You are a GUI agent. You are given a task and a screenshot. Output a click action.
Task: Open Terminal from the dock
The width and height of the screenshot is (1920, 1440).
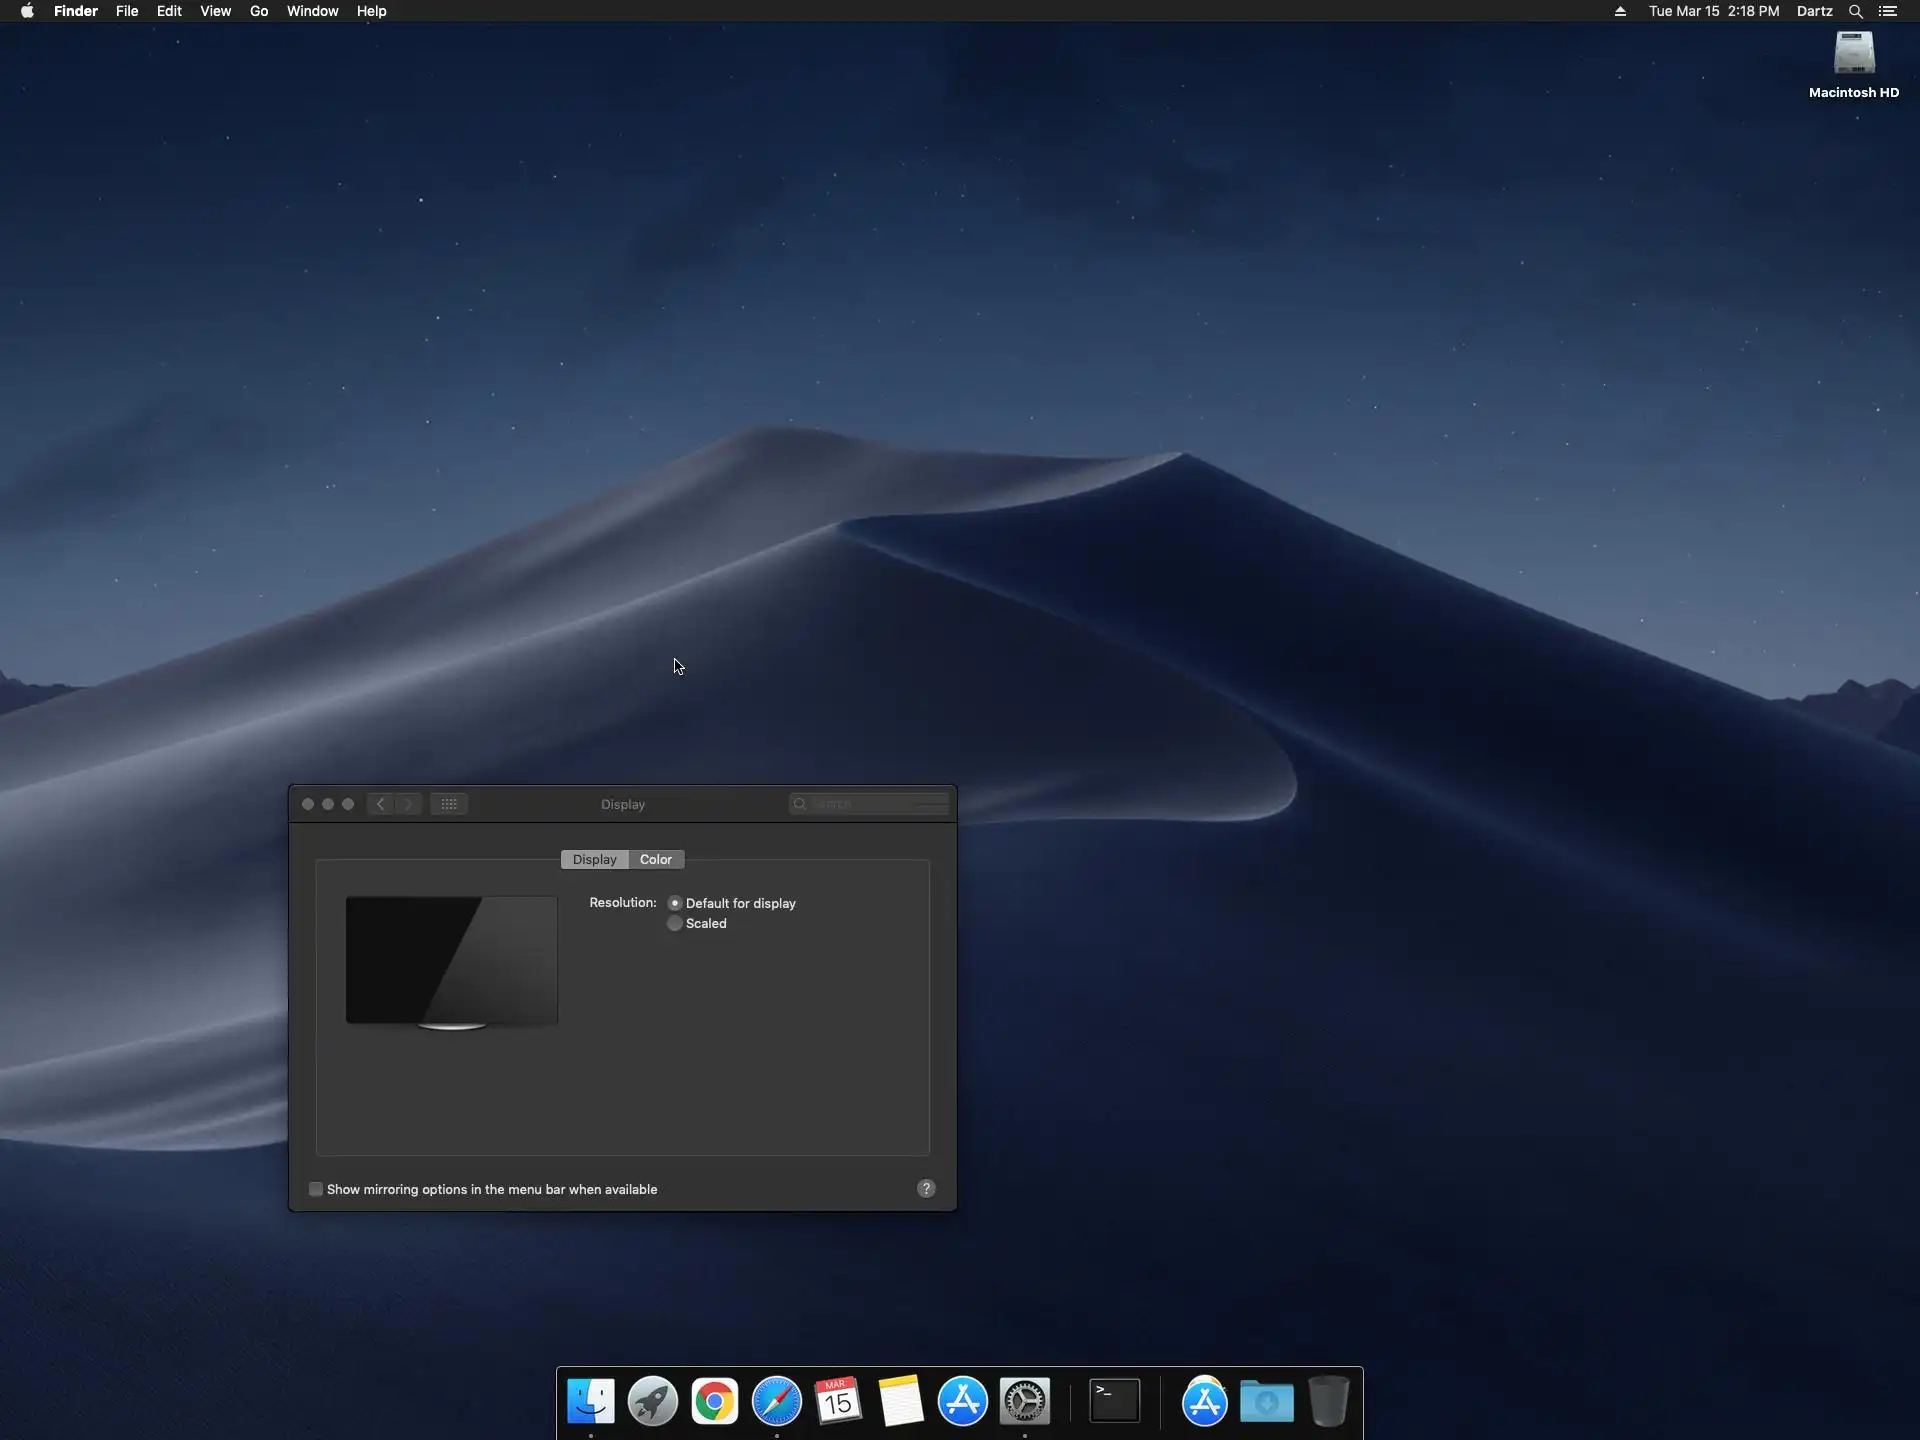tap(1114, 1401)
